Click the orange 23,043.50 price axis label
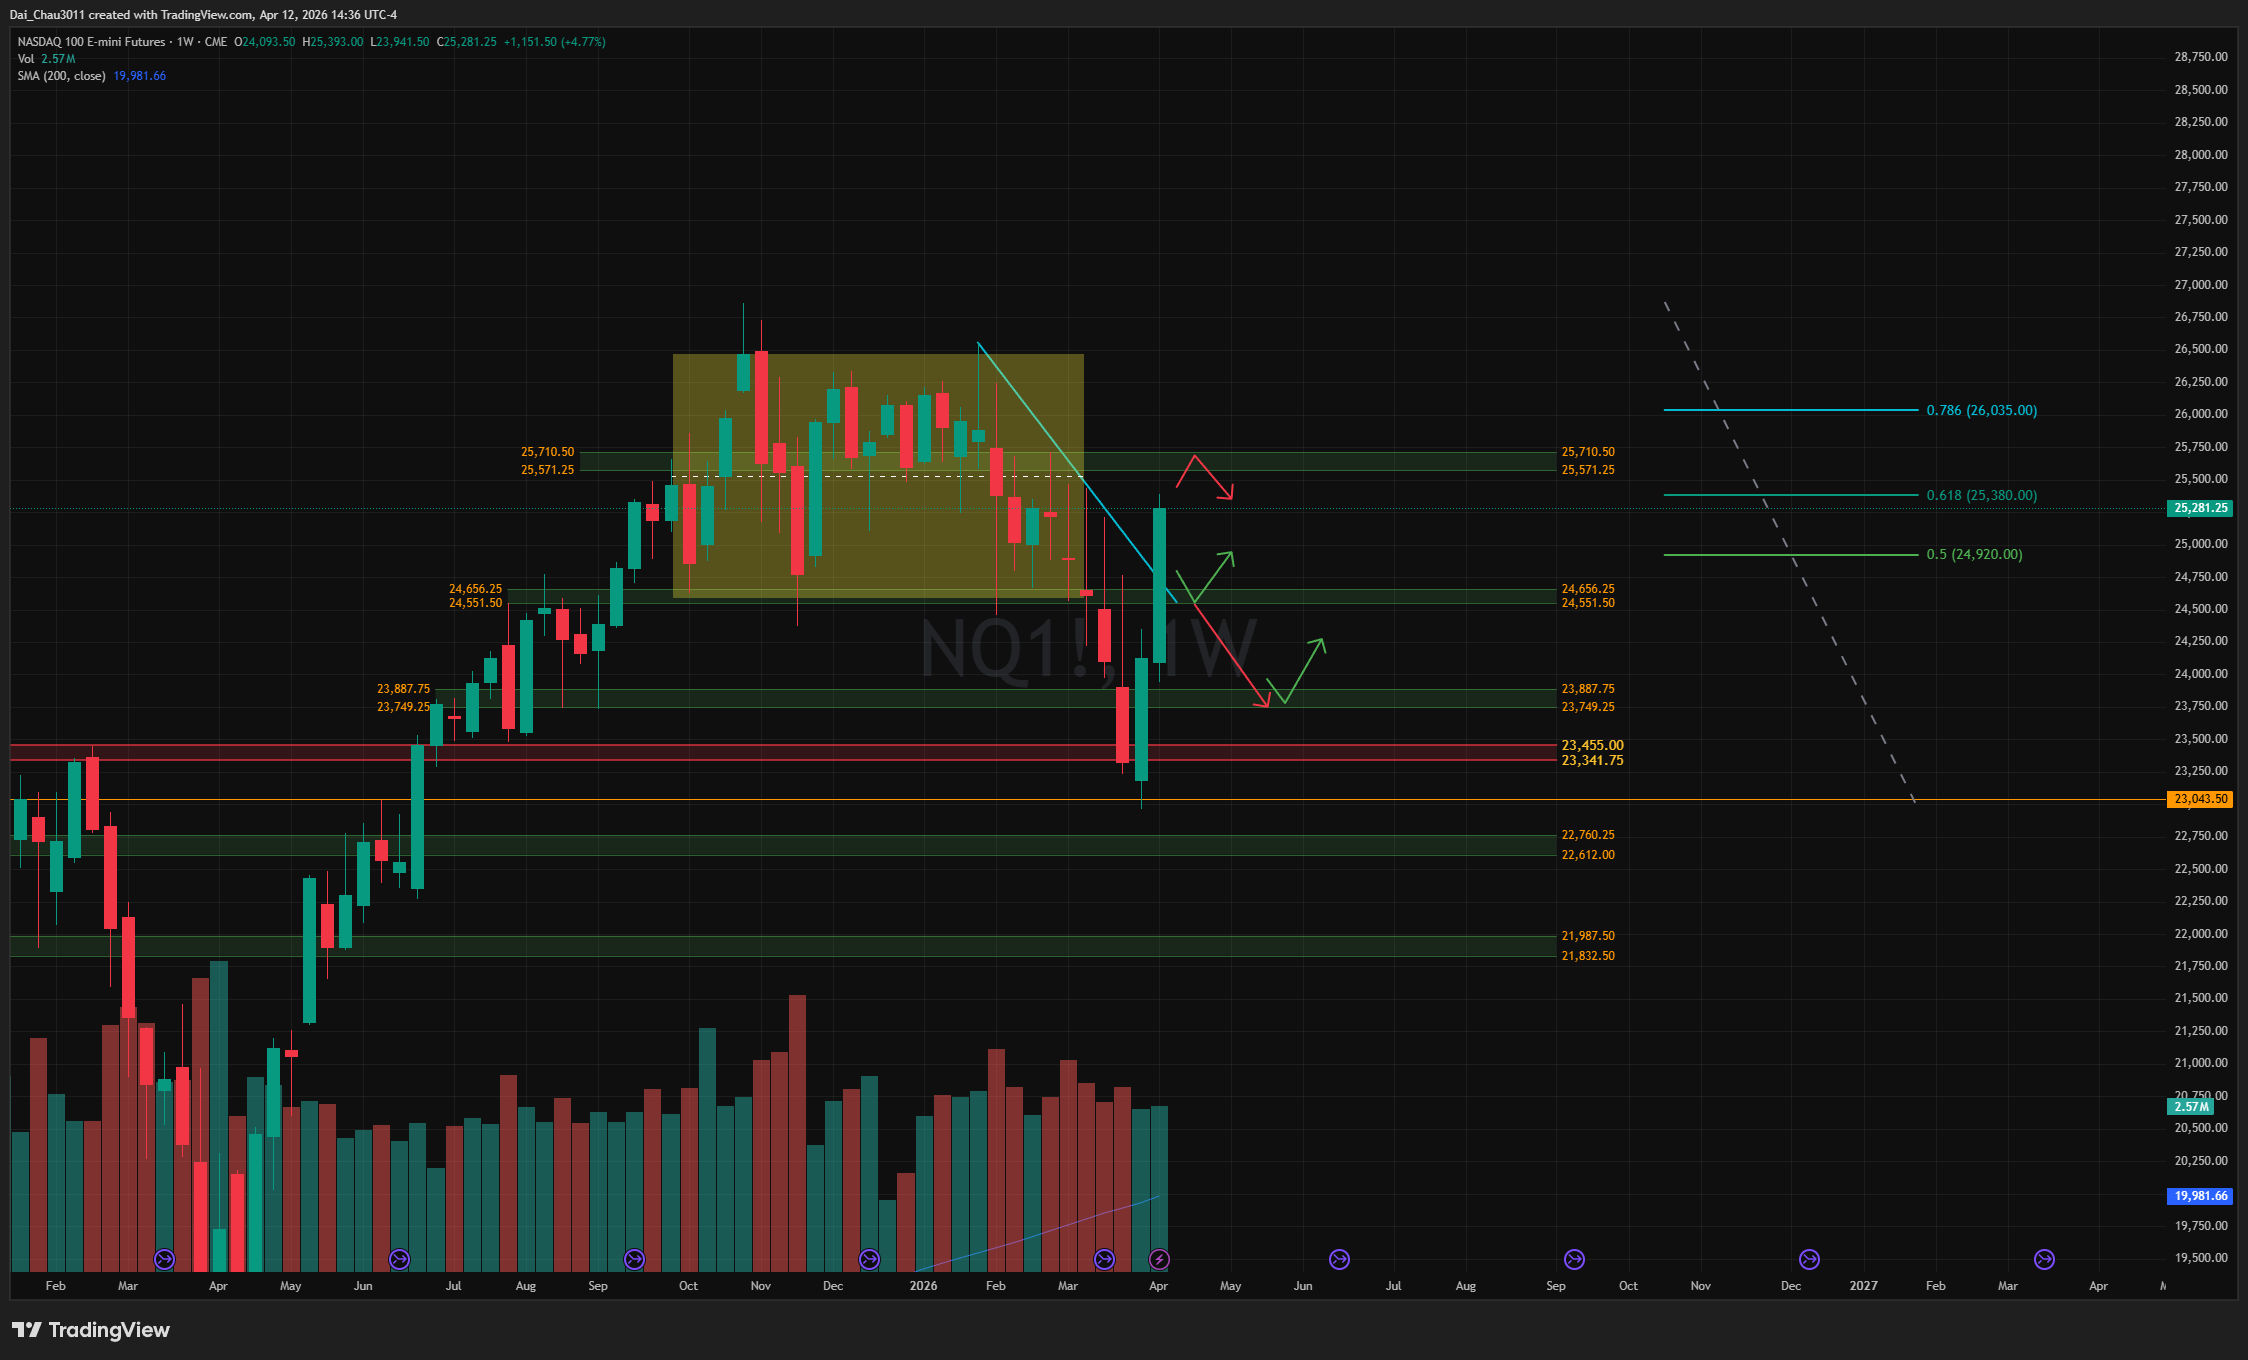Image resolution: width=2248 pixels, height=1360 pixels. pyautogui.click(x=2200, y=799)
